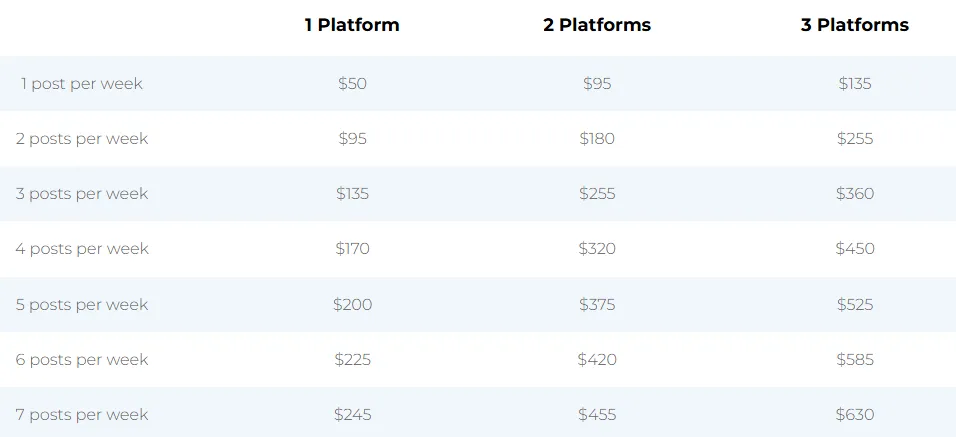The image size is (956, 437).
Task: Click the 1 Platform column header
Action: tap(352, 25)
